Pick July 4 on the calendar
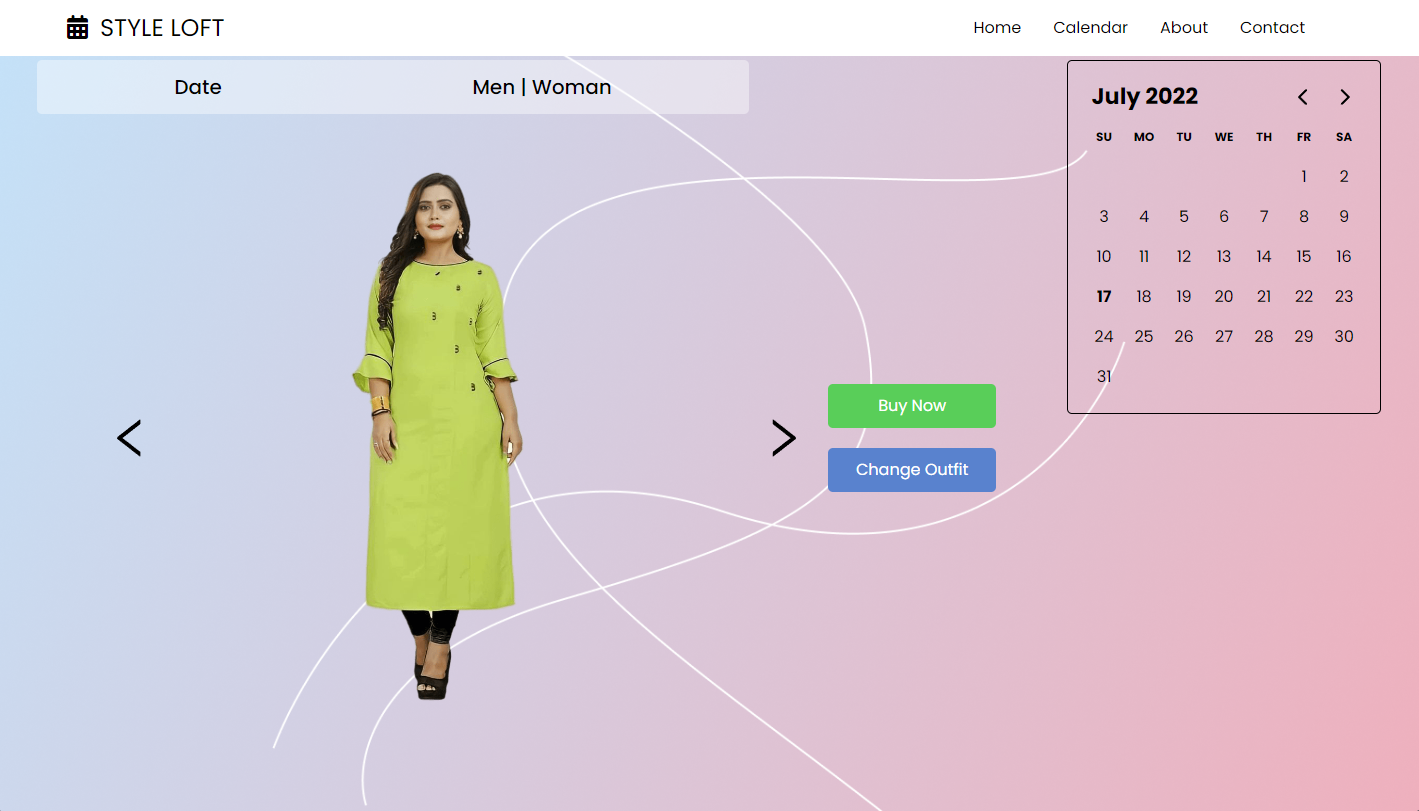Viewport: 1419px width, 811px height. point(1144,217)
